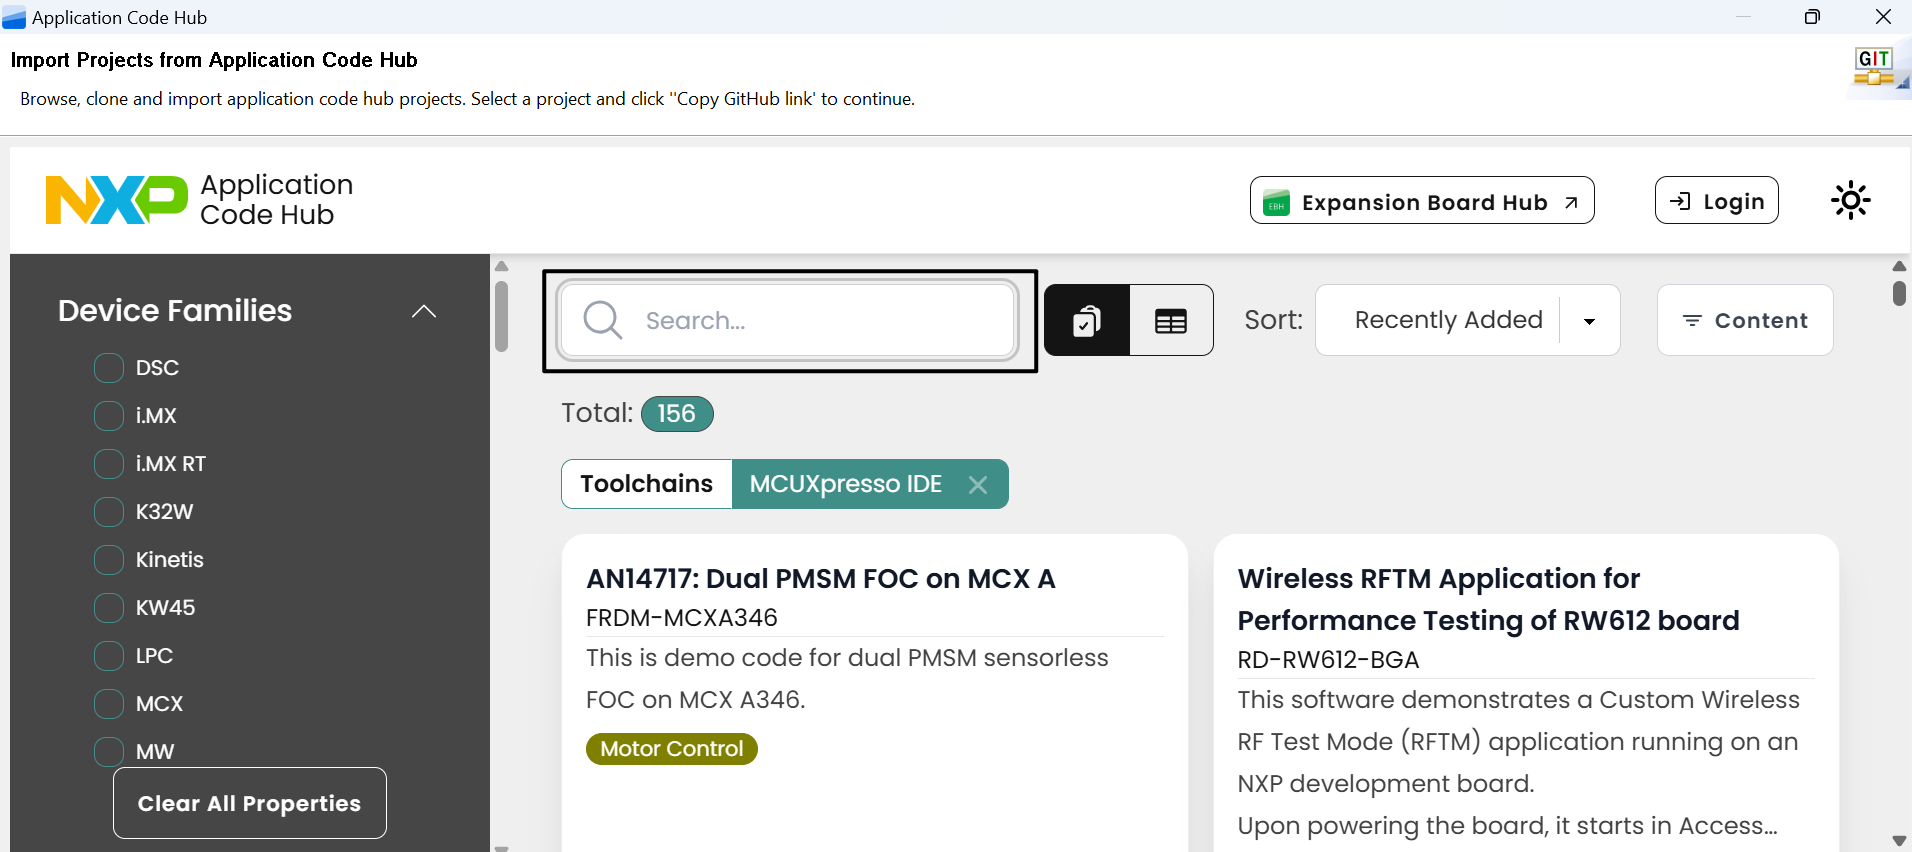Toggle the sun light-mode theme icon
Screen dimensions: 1912x852
click(x=1850, y=200)
